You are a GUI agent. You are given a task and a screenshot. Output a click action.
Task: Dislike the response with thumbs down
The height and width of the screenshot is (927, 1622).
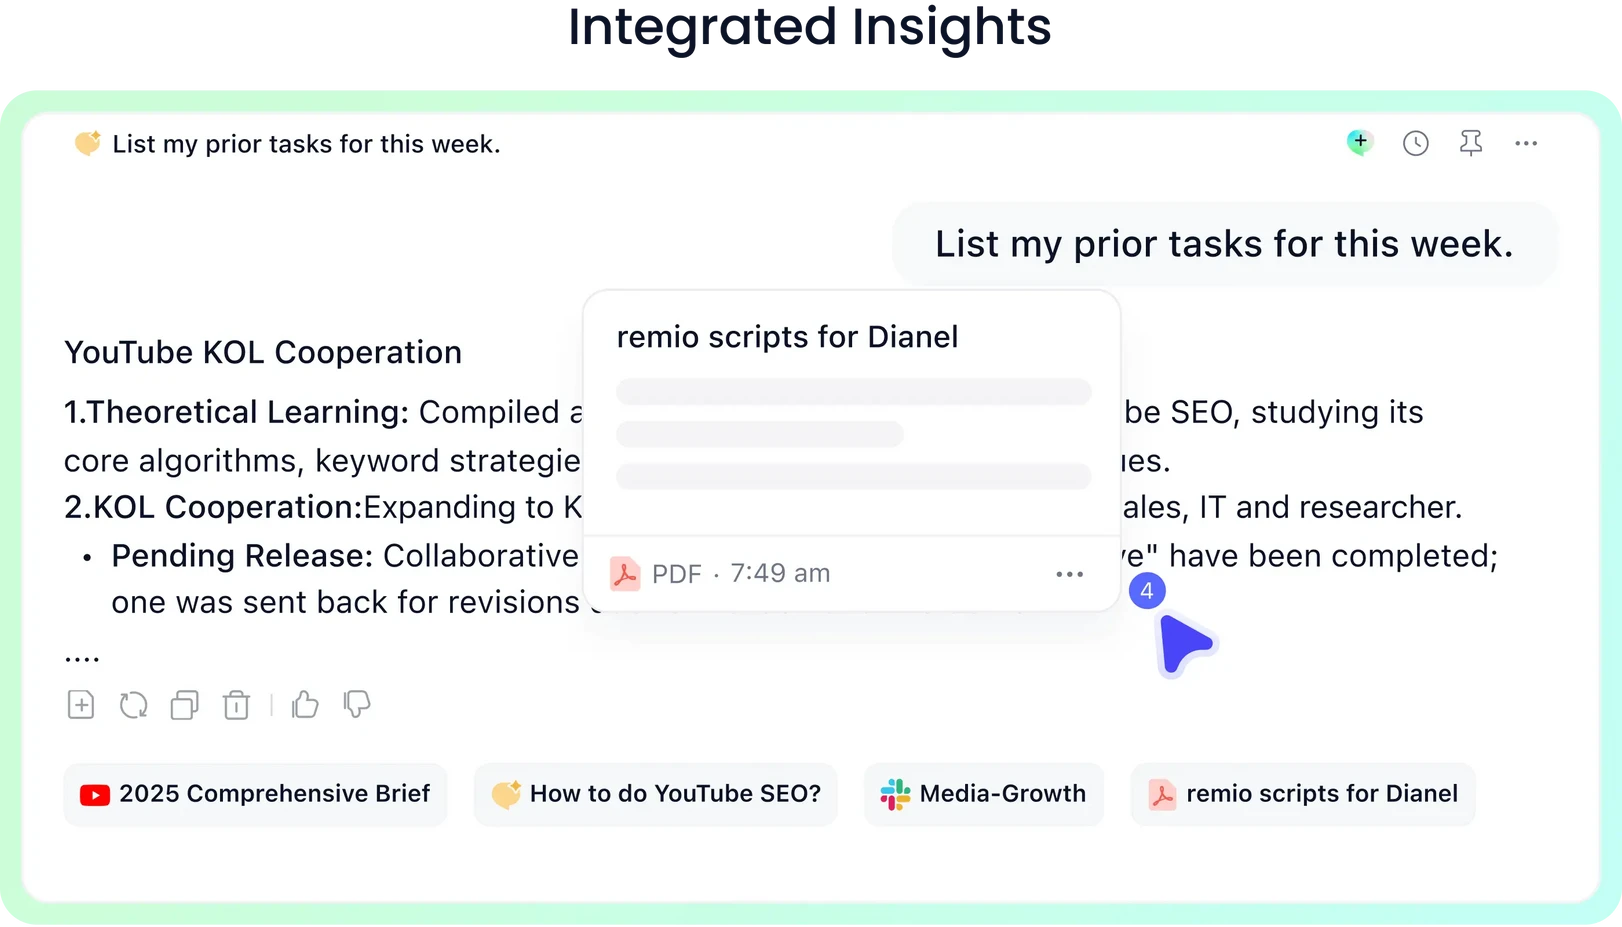point(357,705)
